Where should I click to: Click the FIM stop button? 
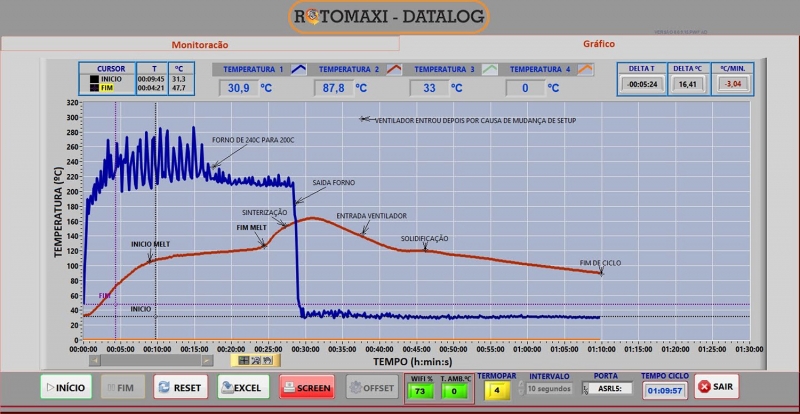tap(122, 387)
